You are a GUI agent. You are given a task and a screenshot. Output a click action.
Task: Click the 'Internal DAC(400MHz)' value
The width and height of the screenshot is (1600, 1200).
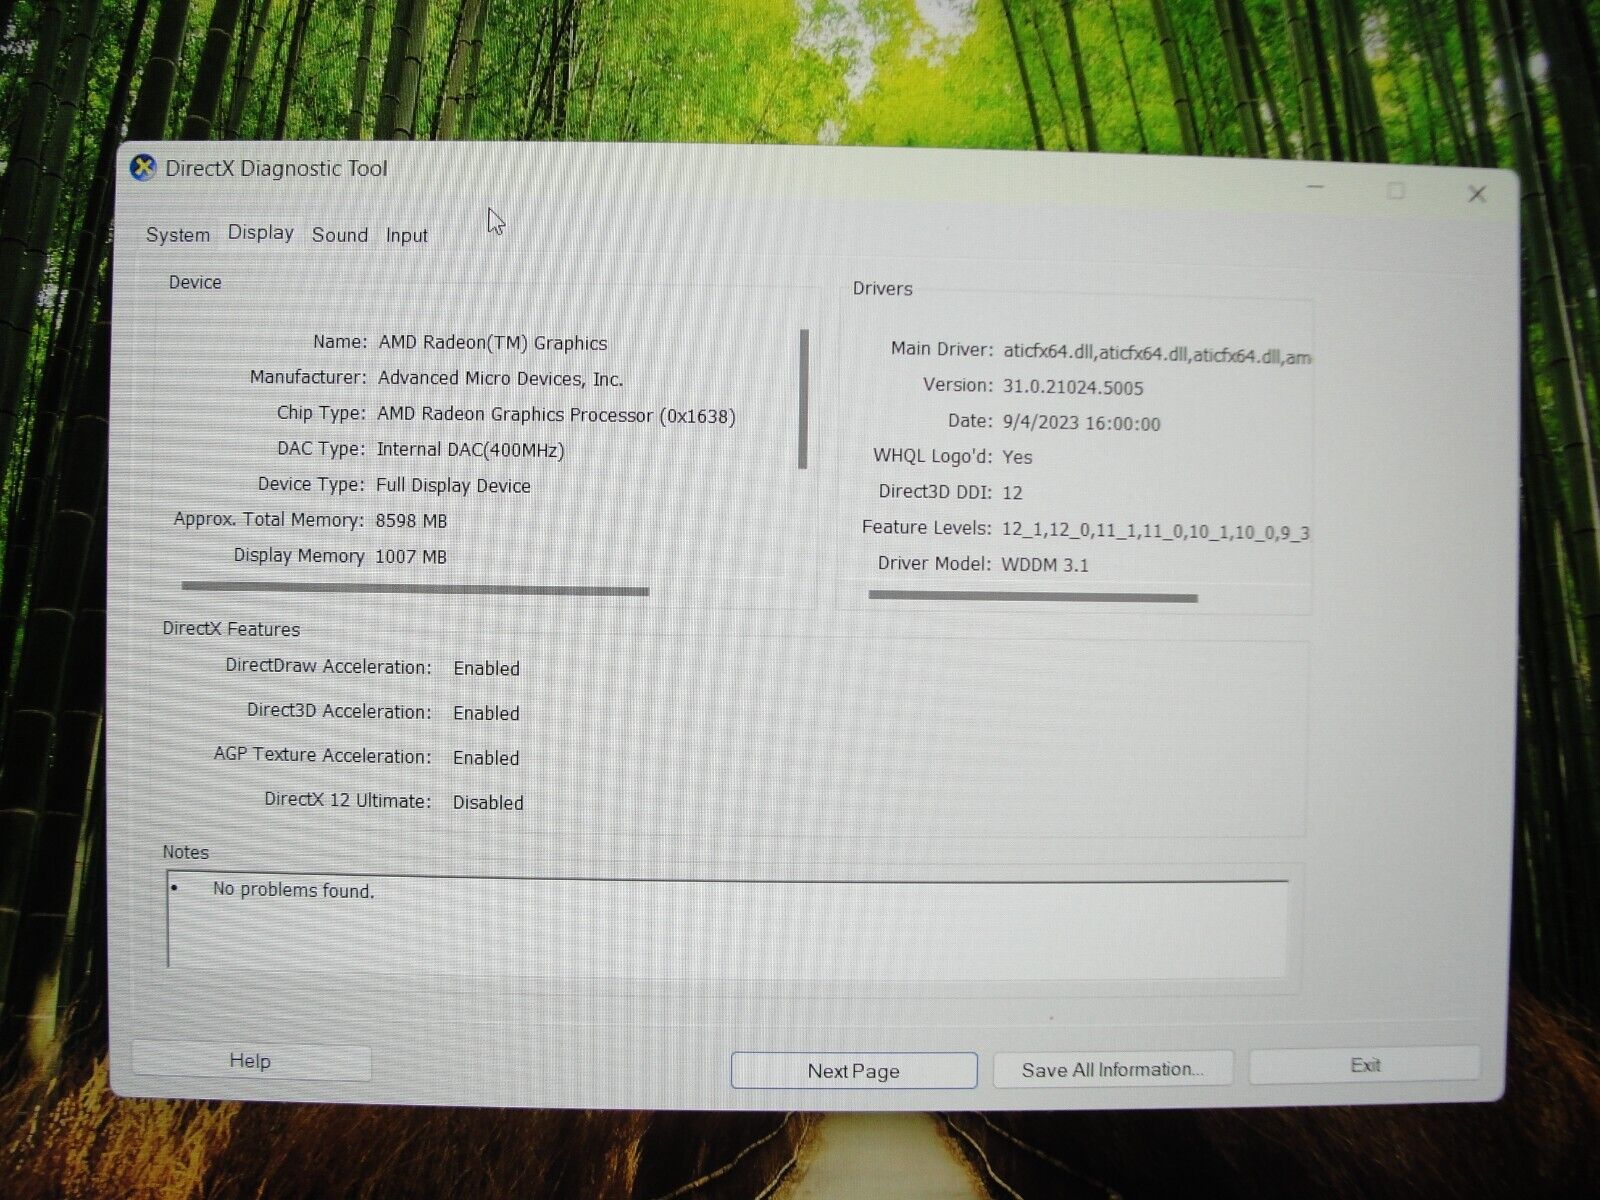pyautogui.click(x=470, y=450)
